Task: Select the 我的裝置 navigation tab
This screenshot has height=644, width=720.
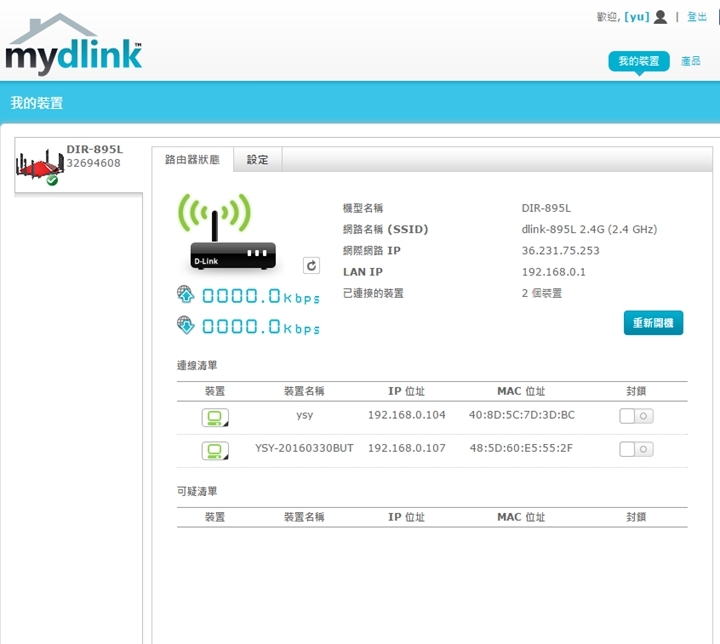Action: pos(639,61)
